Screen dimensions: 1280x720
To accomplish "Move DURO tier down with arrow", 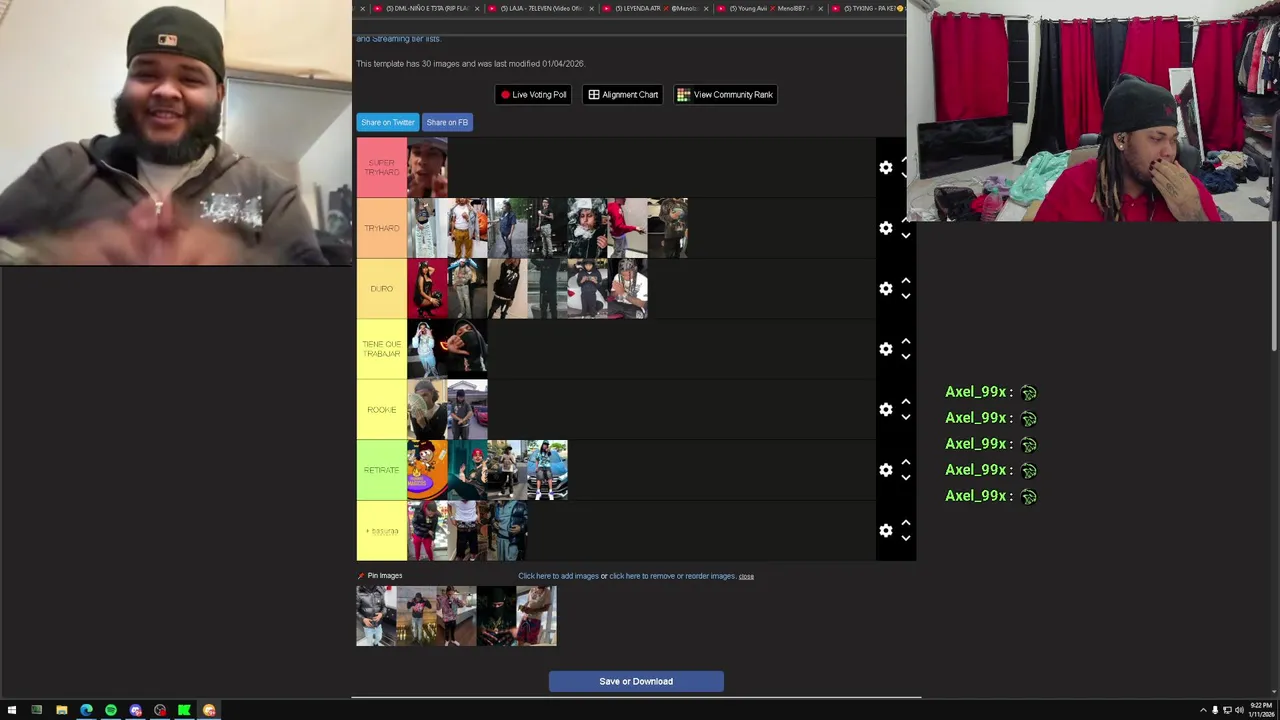I will coord(906,297).
